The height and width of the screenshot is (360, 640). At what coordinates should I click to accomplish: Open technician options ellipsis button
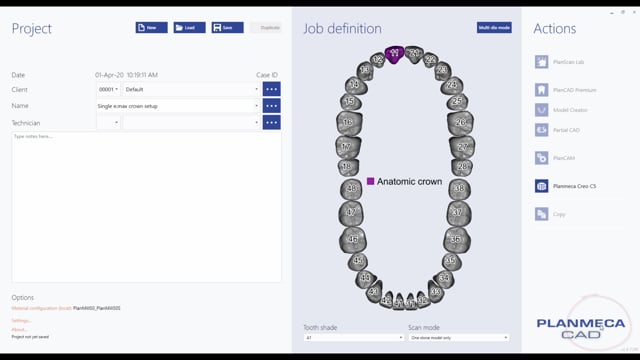[271, 122]
